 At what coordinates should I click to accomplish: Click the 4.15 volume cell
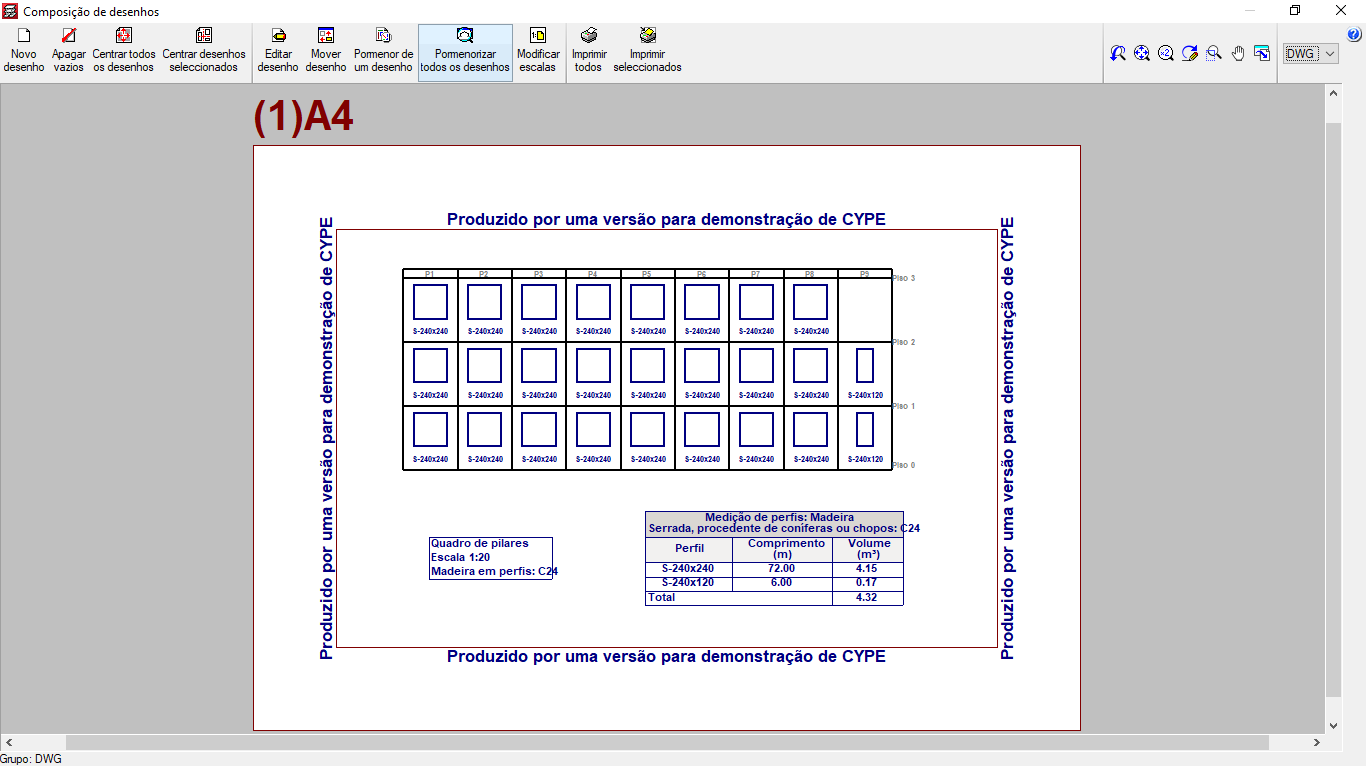[867, 568]
